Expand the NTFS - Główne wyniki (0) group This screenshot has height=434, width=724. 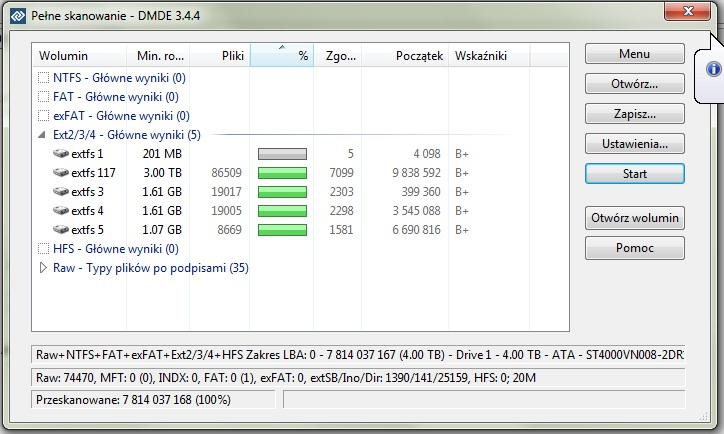coord(43,78)
